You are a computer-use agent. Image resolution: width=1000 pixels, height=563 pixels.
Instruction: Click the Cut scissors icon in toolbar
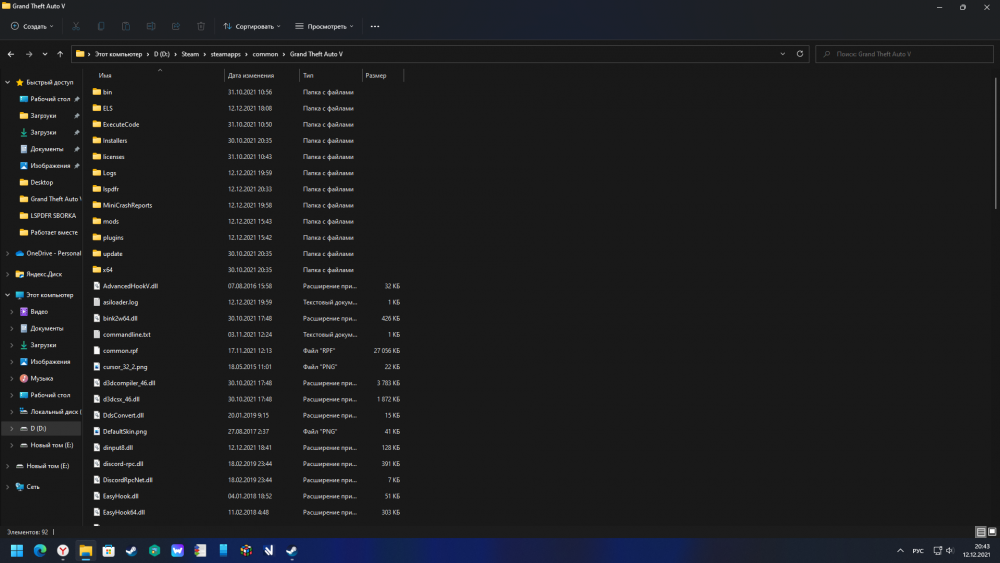click(76, 26)
